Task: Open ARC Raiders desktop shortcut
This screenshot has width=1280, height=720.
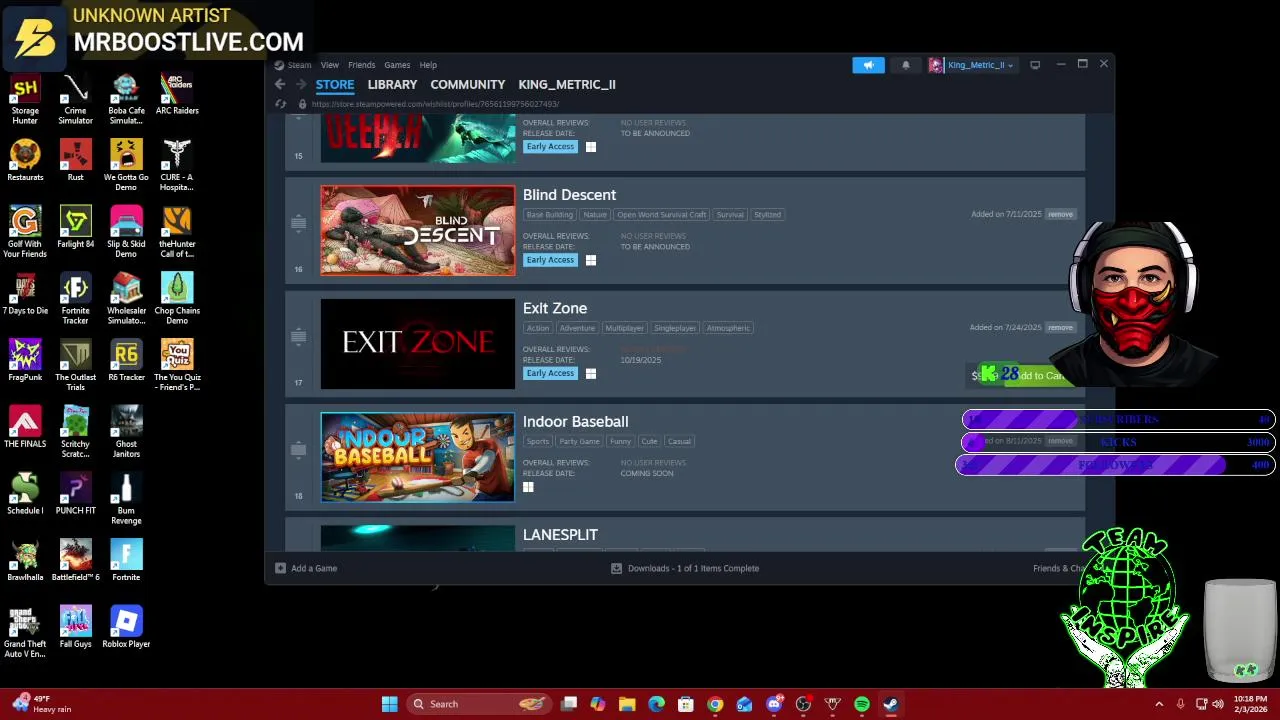Action: point(177,94)
